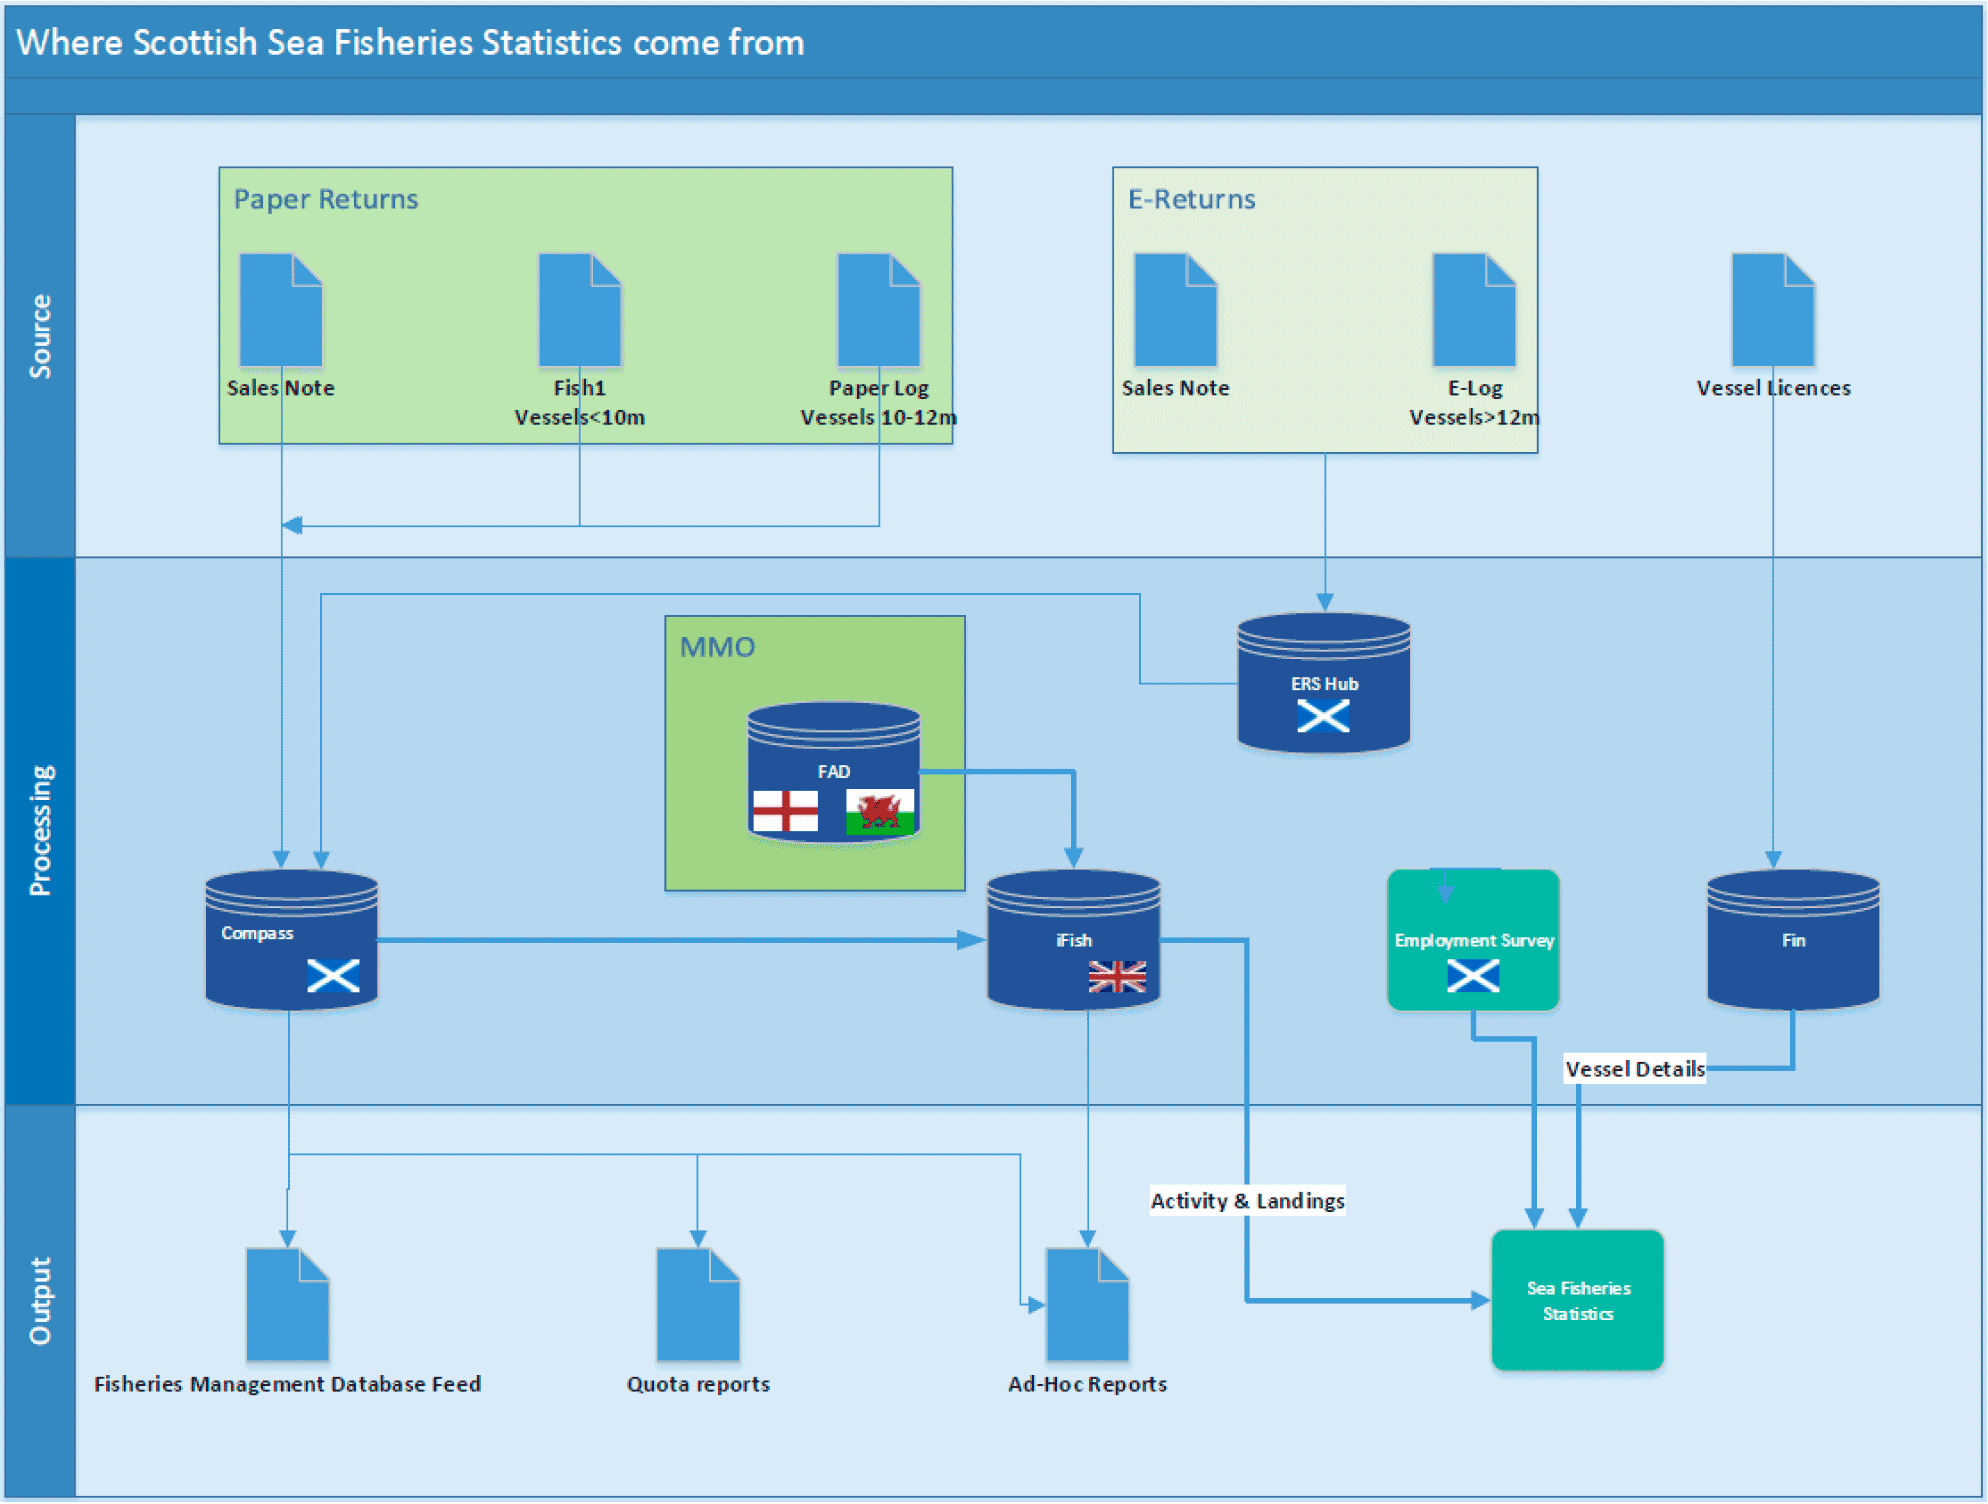Select the E-Returns group title

coord(1191,199)
